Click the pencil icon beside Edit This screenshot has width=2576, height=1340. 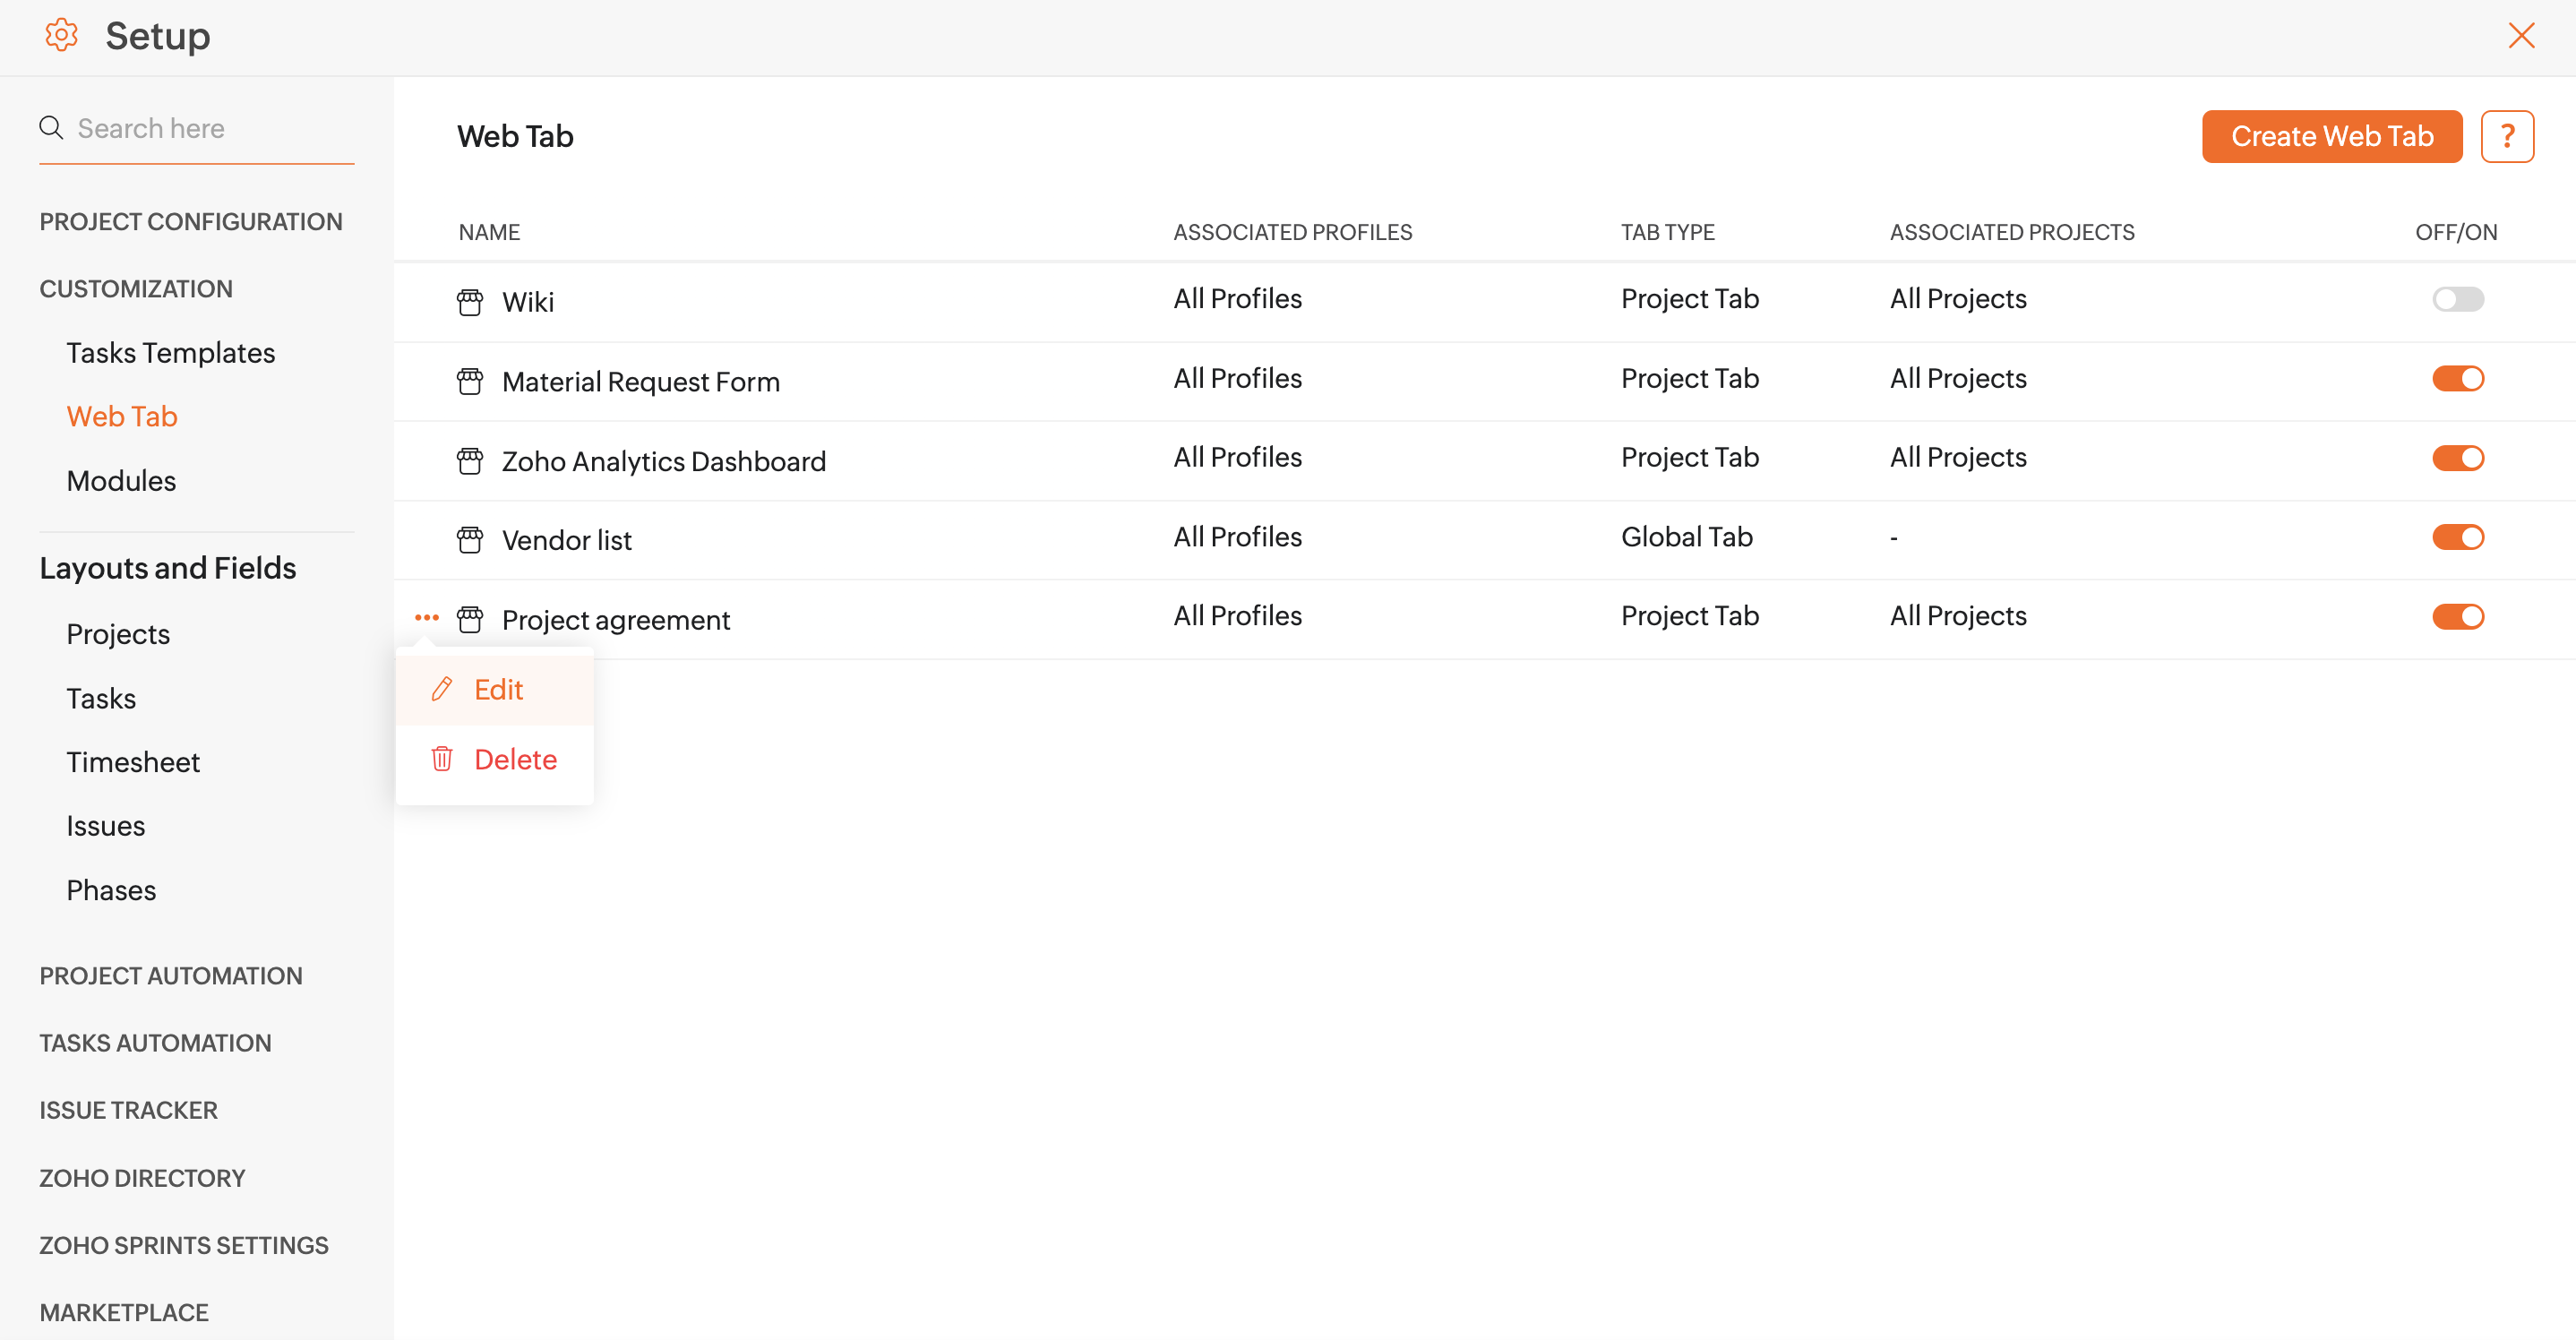pos(442,689)
